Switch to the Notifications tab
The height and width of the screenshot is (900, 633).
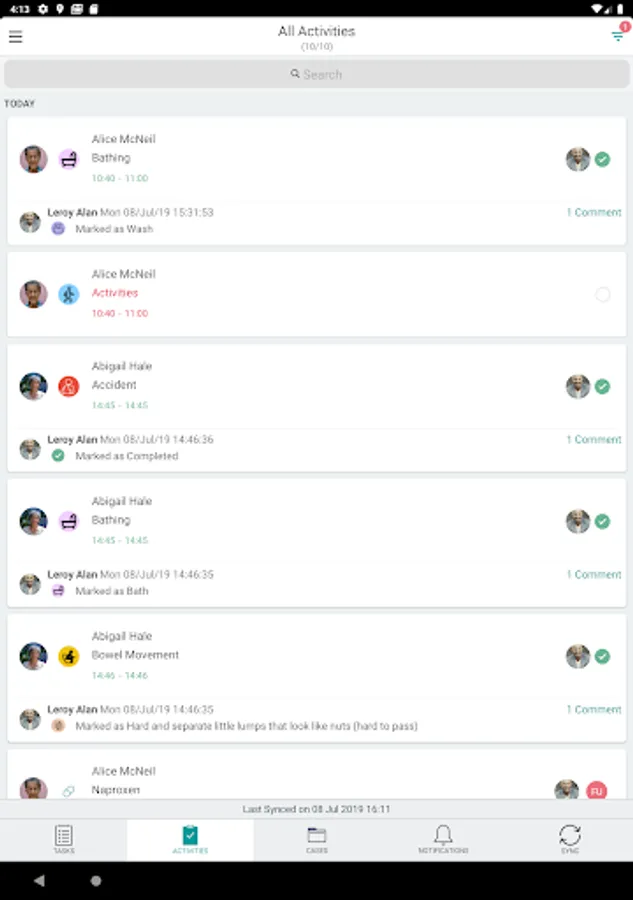tap(443, 839)
